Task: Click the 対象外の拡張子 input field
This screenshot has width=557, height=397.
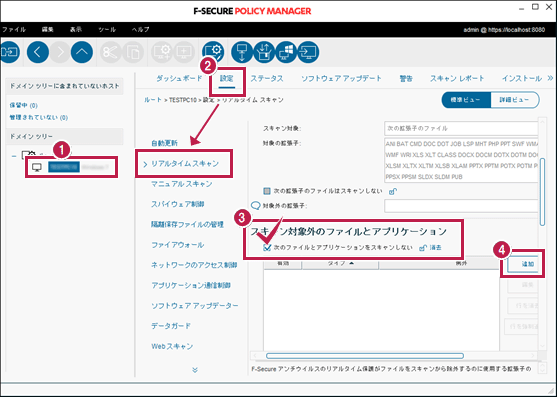Action: tap(461, 206)
